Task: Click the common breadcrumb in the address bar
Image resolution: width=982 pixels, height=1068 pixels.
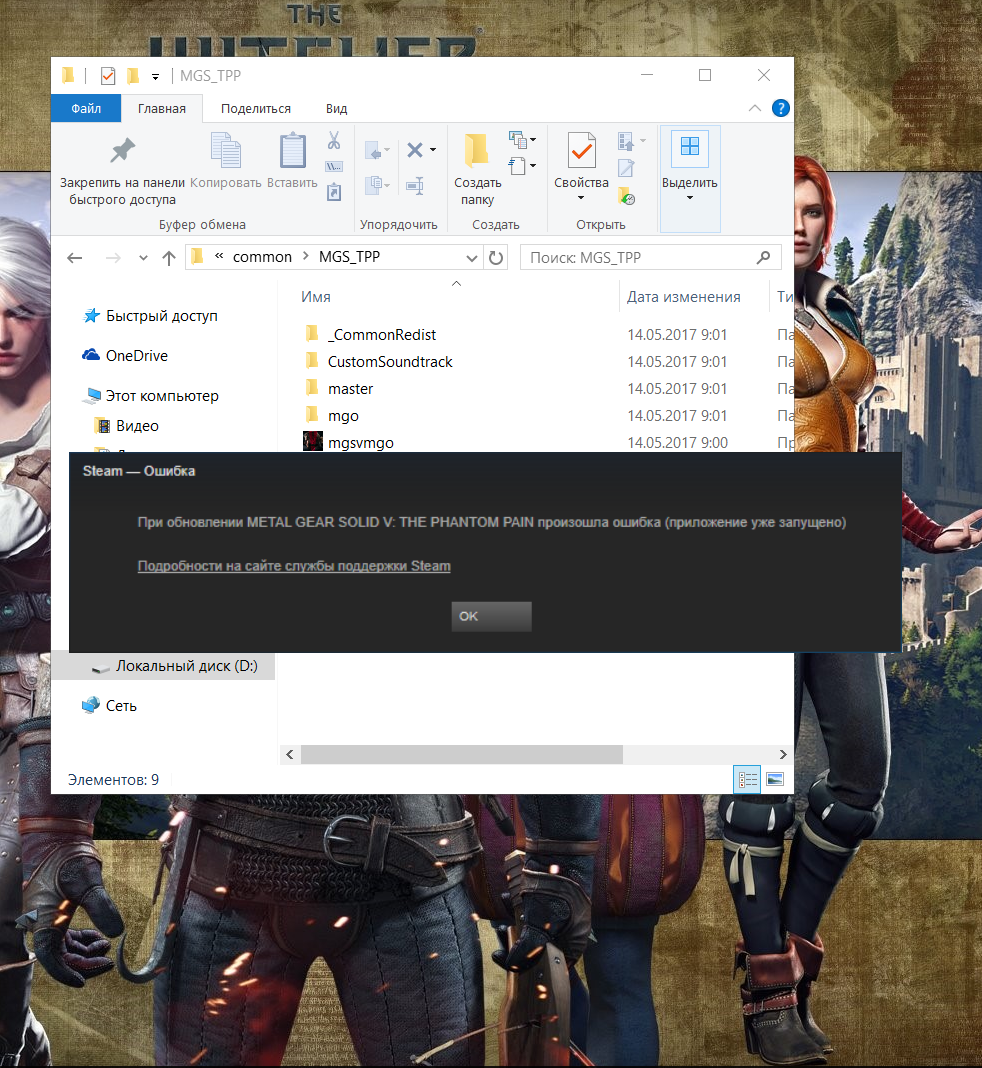Action: coord(262,257)
